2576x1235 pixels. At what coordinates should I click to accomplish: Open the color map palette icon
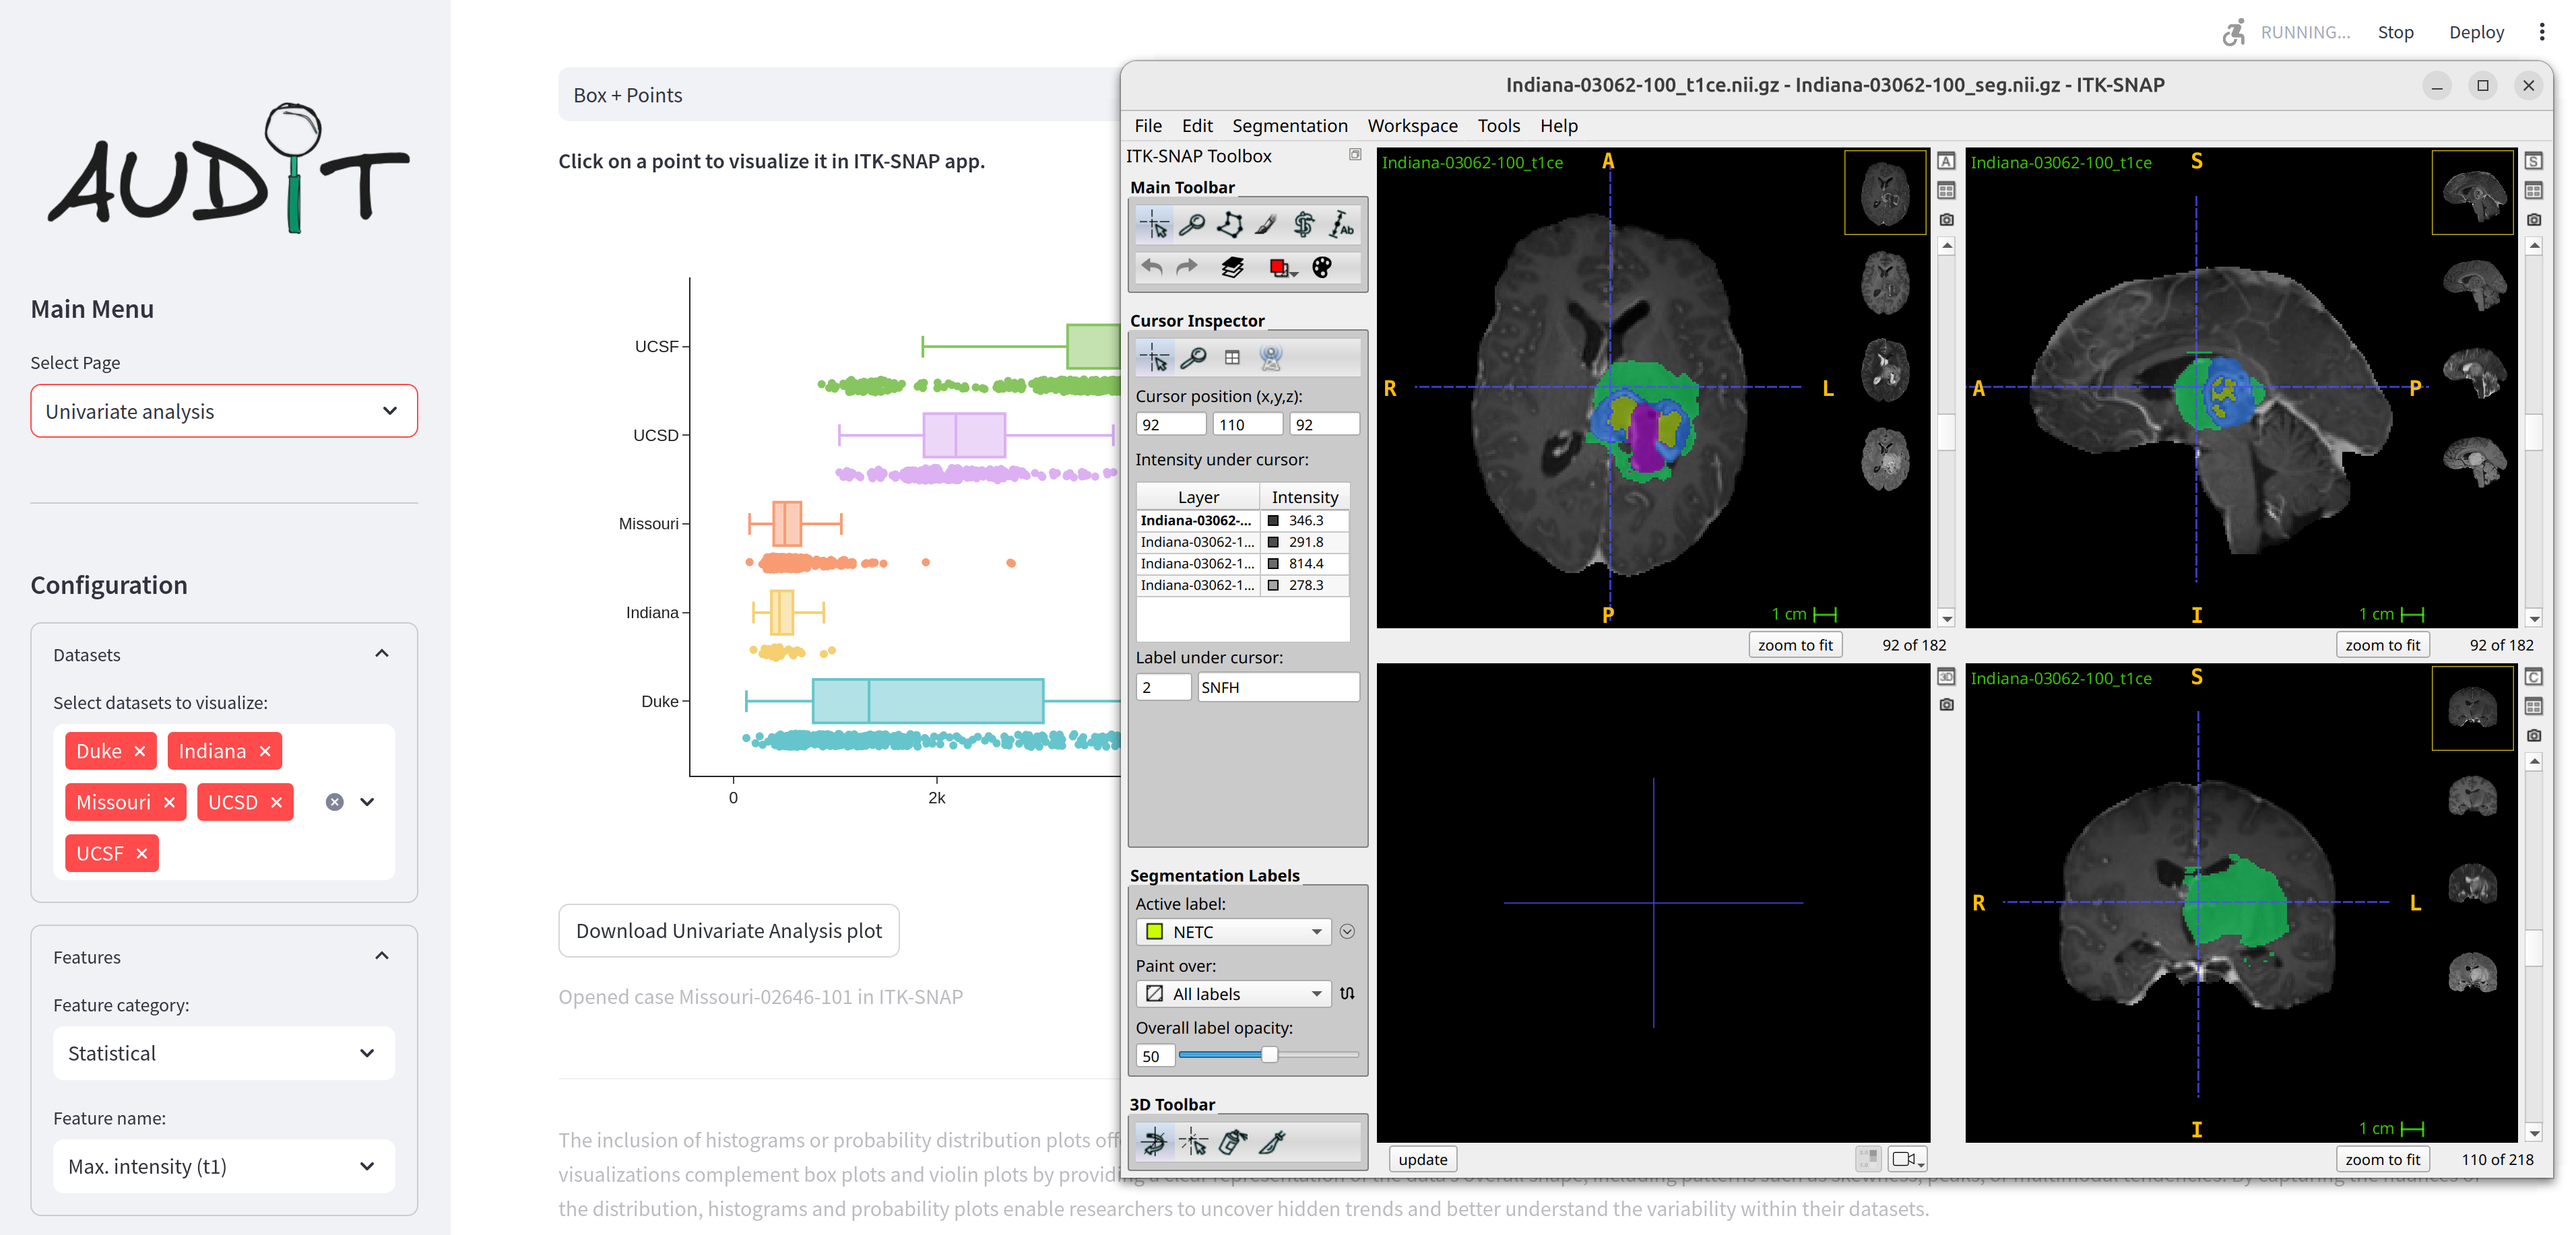click(x=1321, y=267)
